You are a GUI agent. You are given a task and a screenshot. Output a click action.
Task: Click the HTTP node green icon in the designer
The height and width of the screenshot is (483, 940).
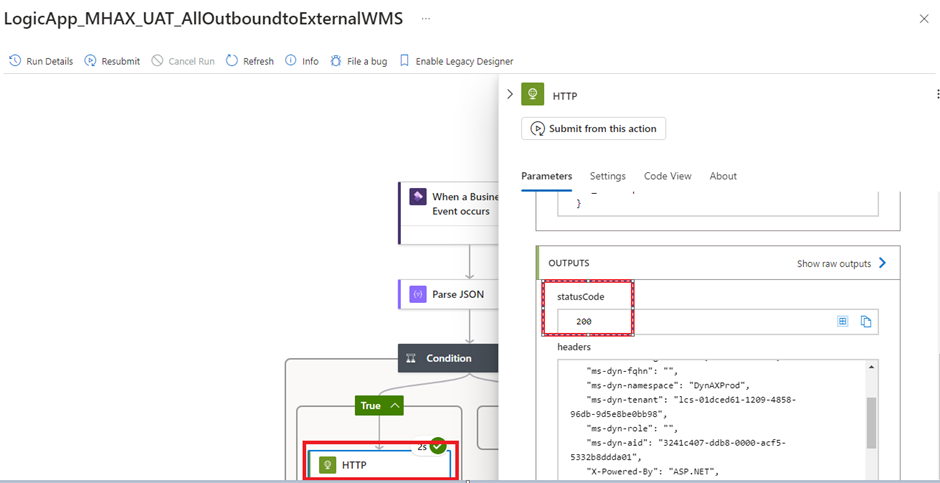(327, 465)
